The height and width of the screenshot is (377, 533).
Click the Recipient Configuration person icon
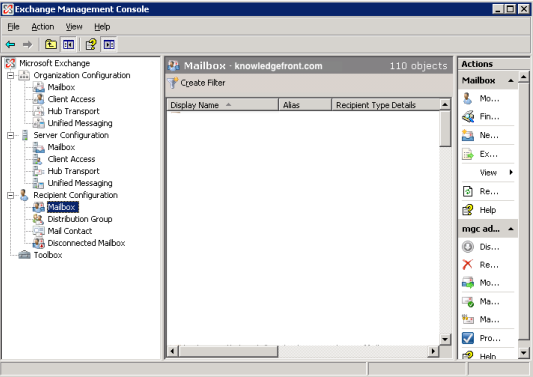click(x=24, y=195)
